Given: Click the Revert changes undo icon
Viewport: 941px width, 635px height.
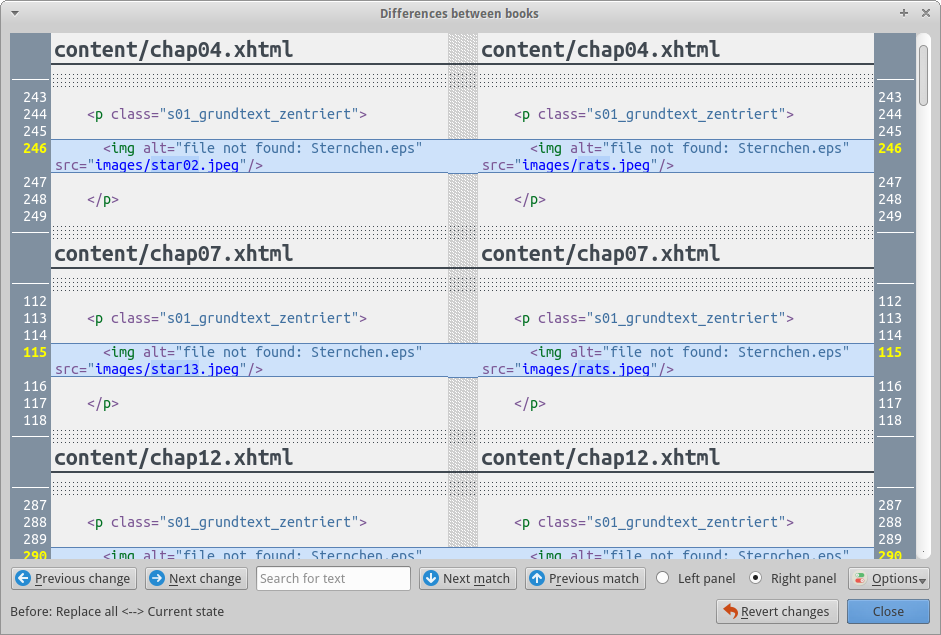Looking at the screenshot, I should tap(731, 611).
